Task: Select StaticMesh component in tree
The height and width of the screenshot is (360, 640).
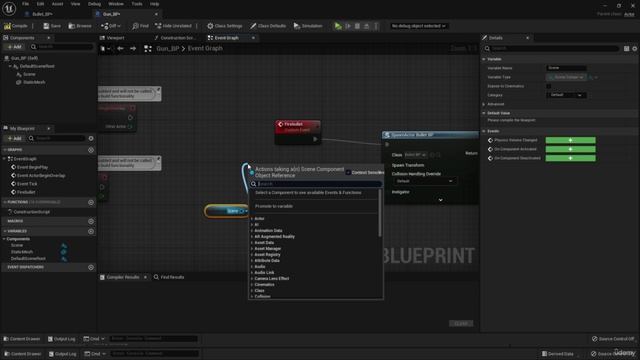Action: point(34,82)
